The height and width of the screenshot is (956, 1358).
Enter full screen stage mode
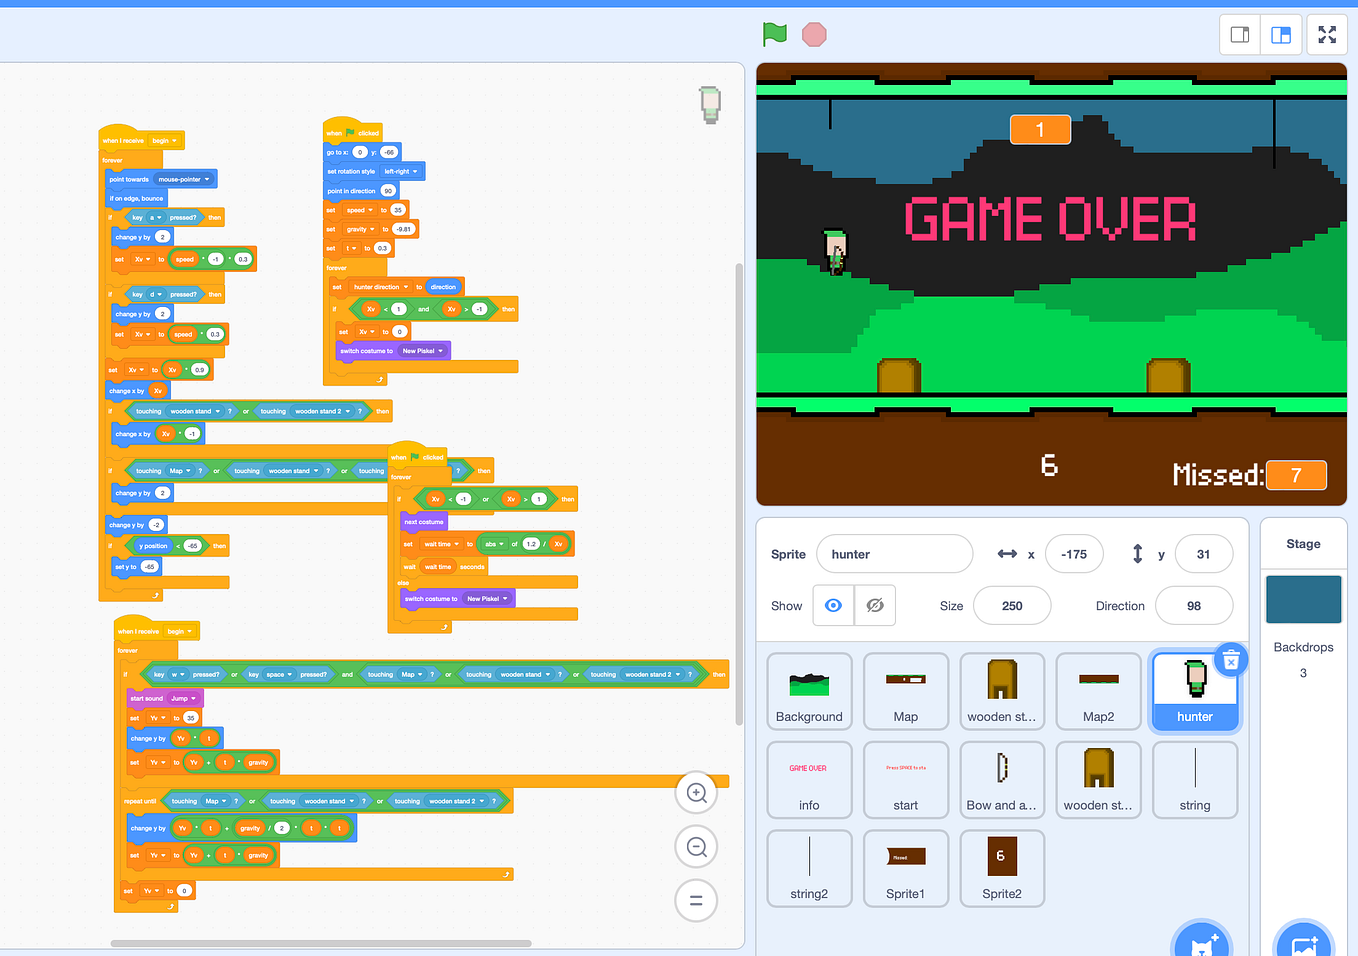1327,35
